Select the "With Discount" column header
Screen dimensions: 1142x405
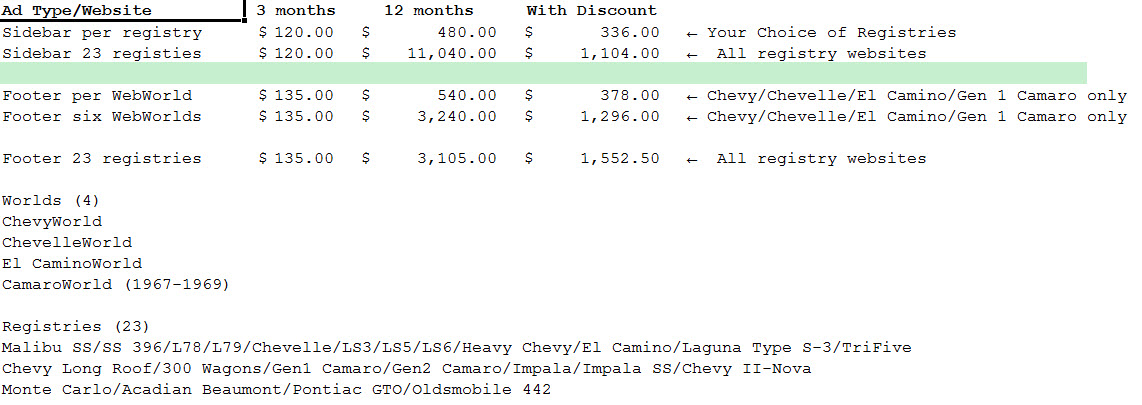click(592, 11)
